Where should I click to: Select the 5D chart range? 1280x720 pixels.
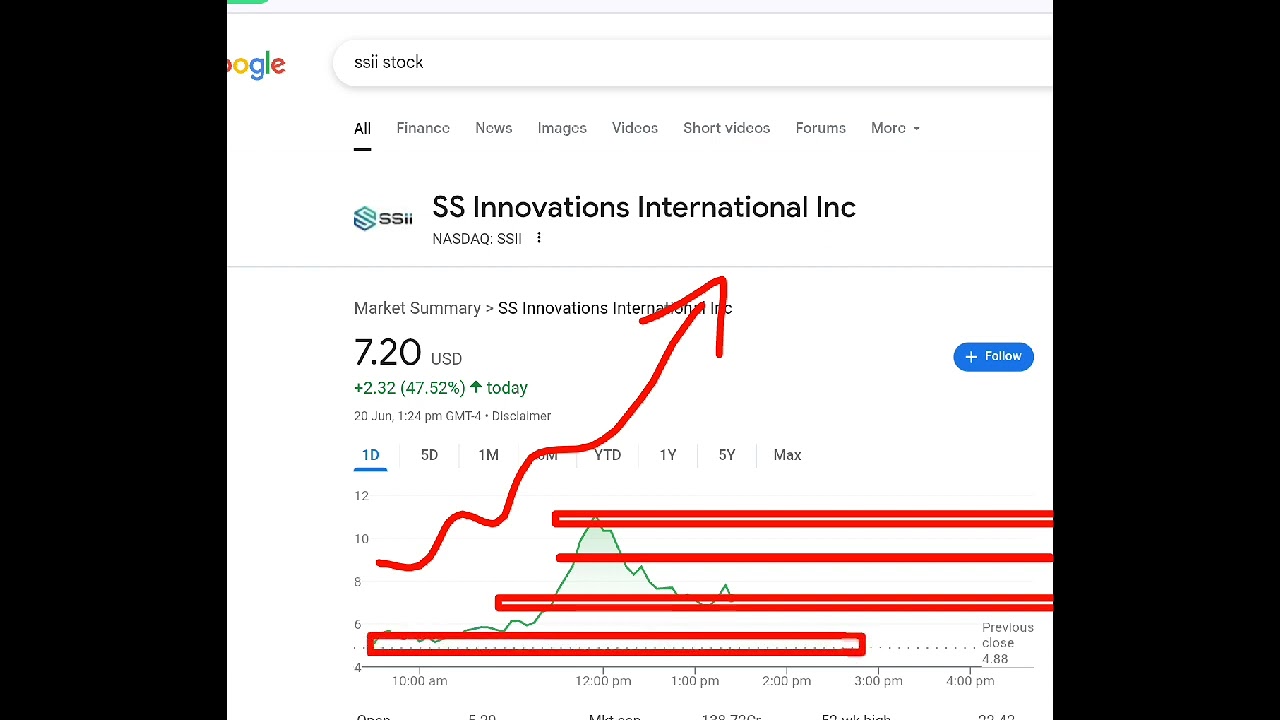(429, 455)
